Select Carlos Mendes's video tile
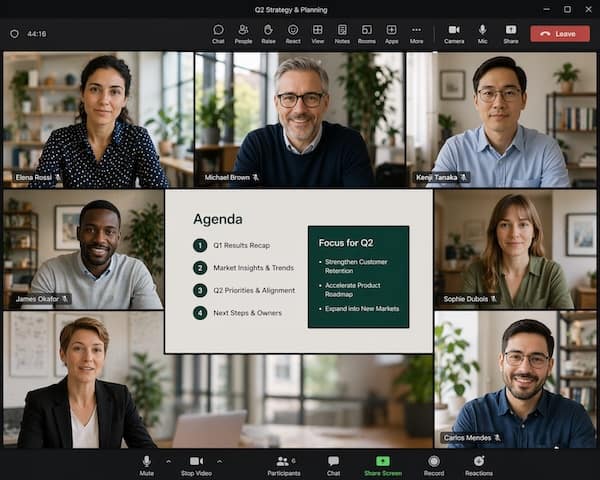Viewport: 600px width, 480px height. (515, 379)
